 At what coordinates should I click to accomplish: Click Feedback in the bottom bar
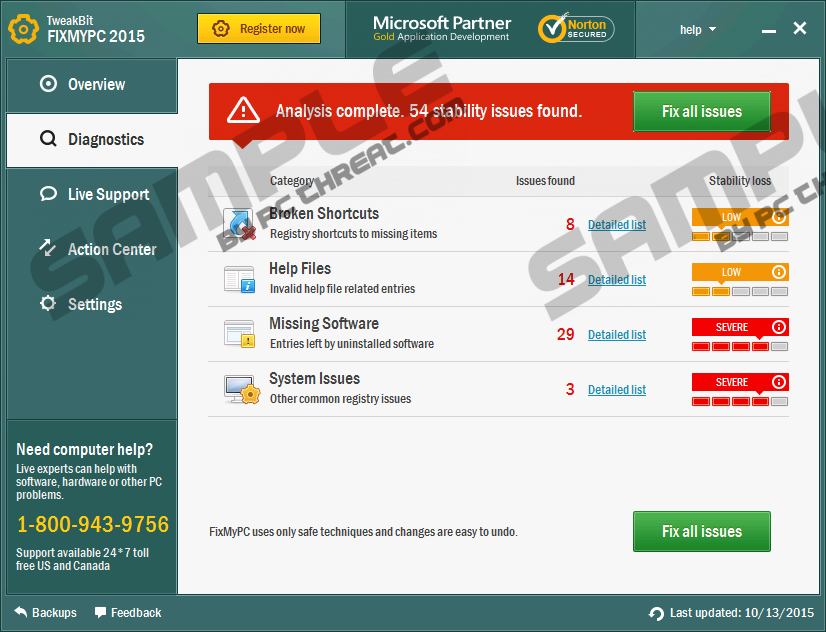(127, 613)
